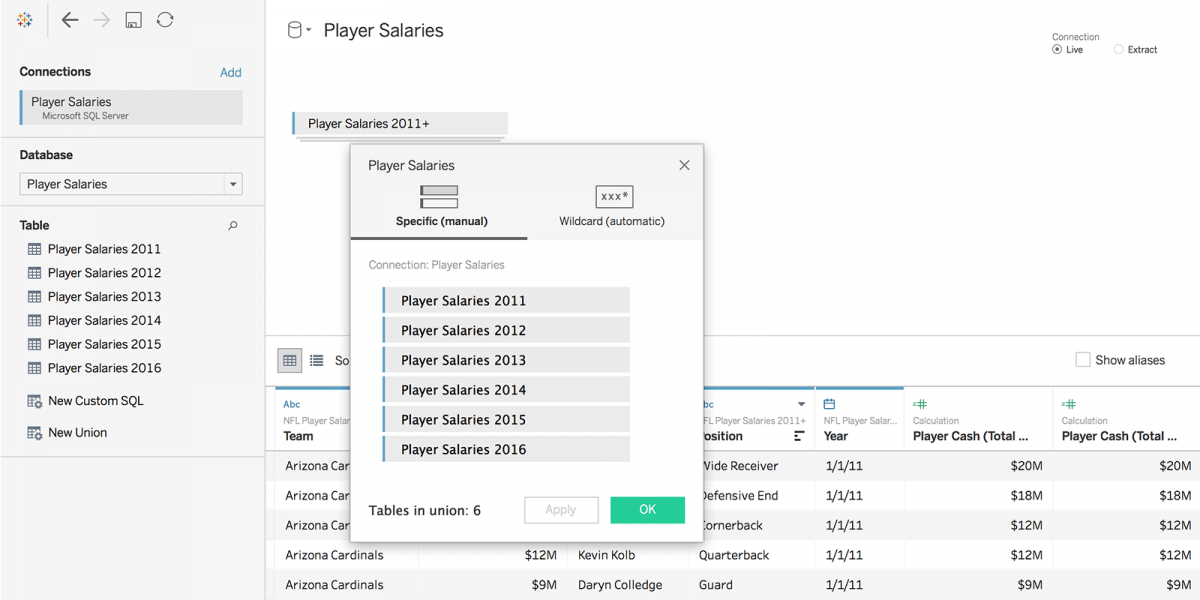Open the Position column dropdown arrow

point(801,405)
